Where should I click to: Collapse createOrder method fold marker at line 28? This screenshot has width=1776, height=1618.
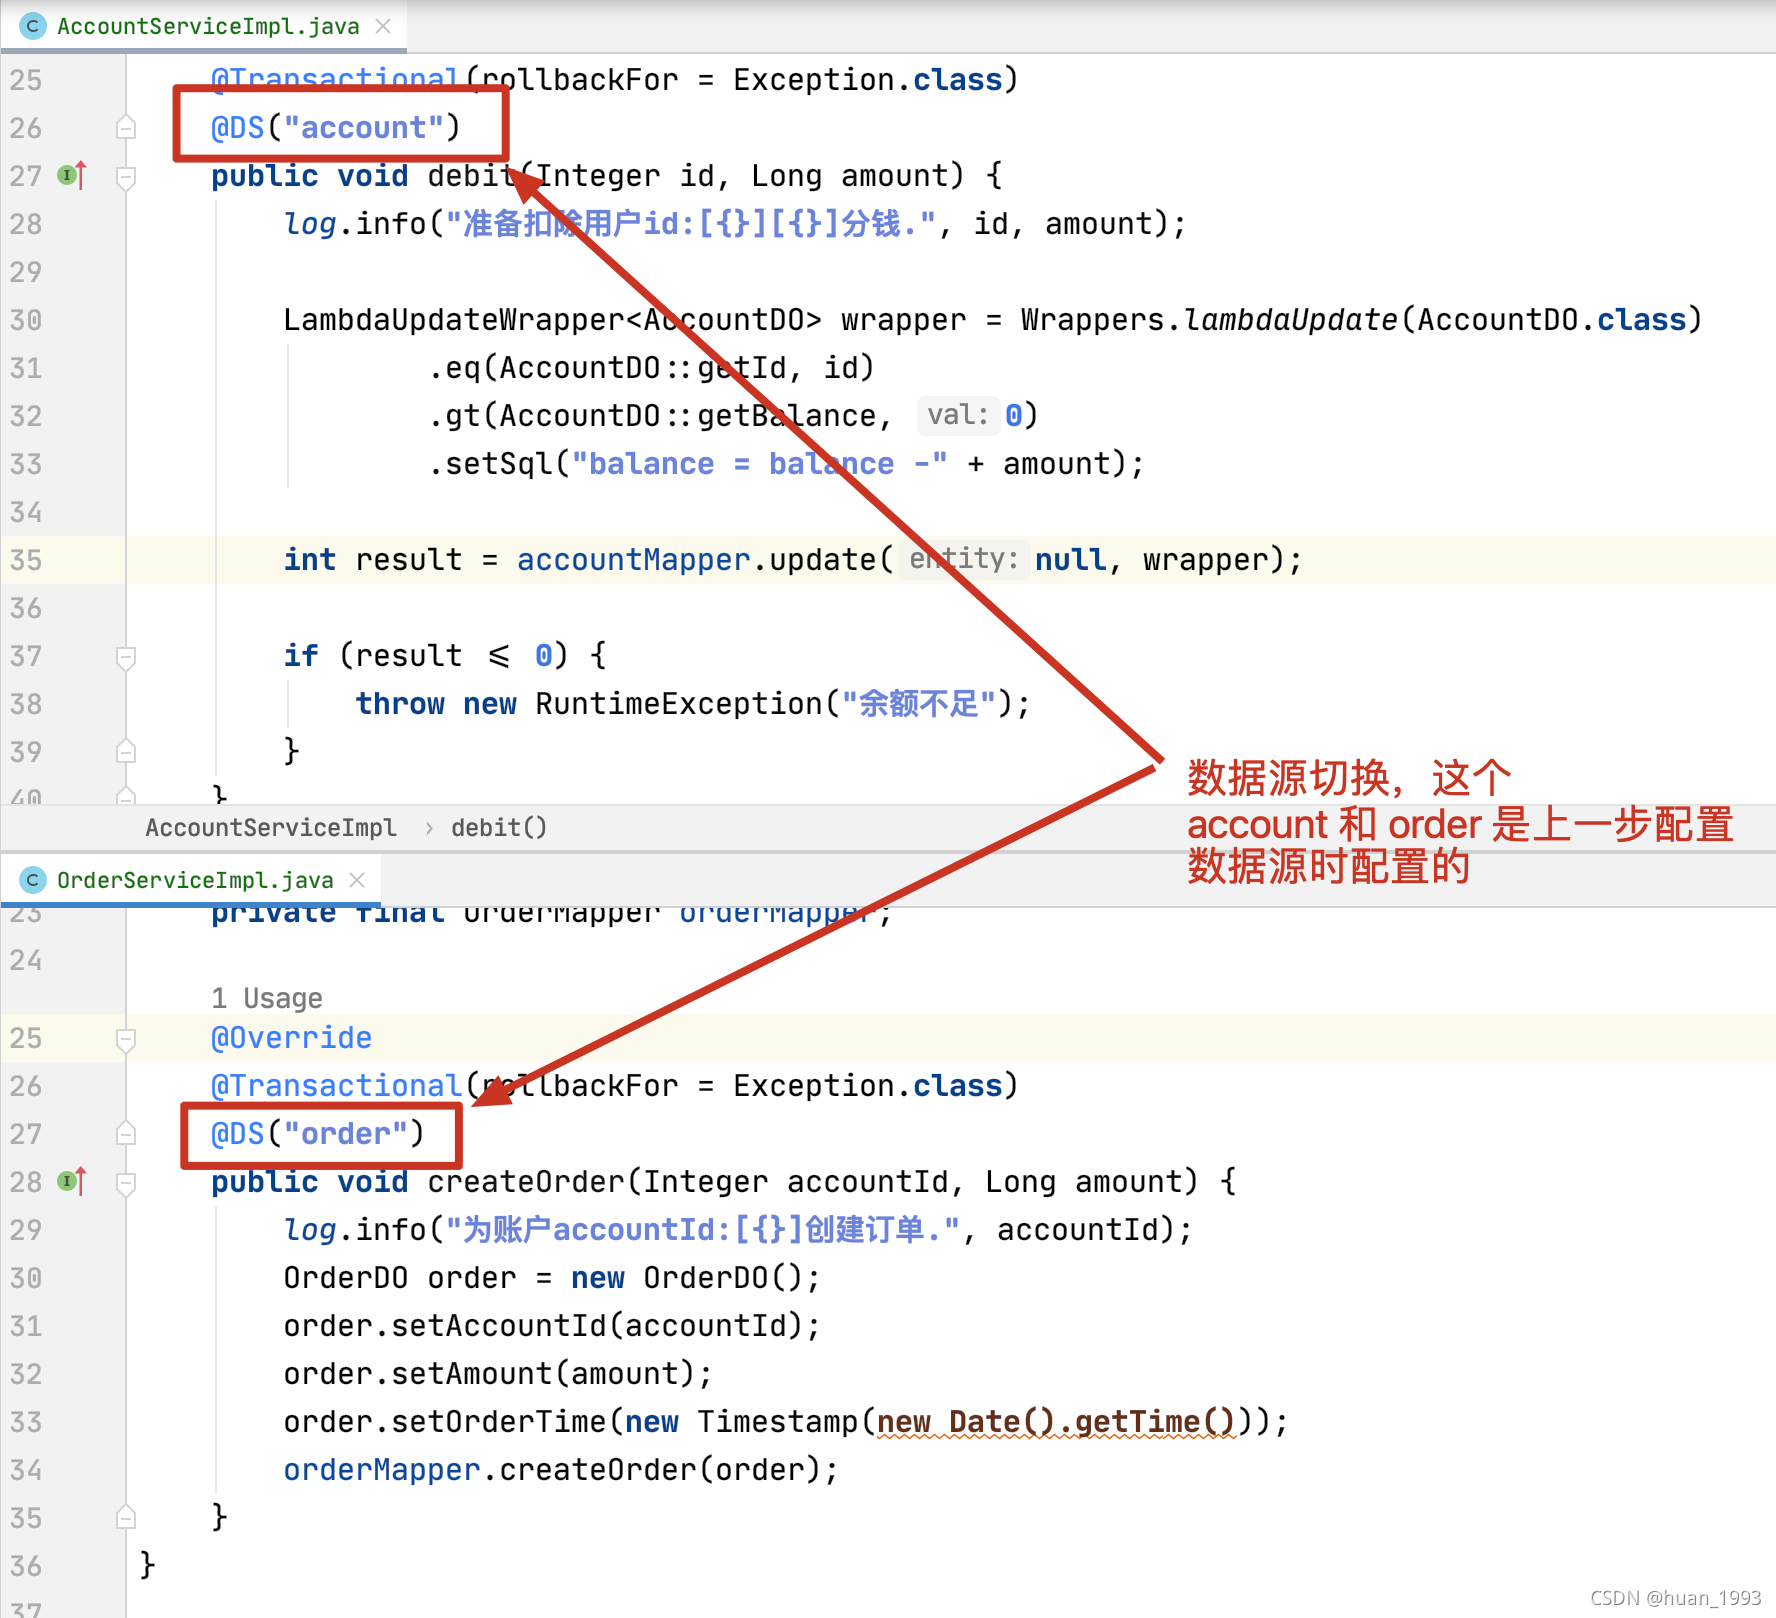tap(126, 1183)
